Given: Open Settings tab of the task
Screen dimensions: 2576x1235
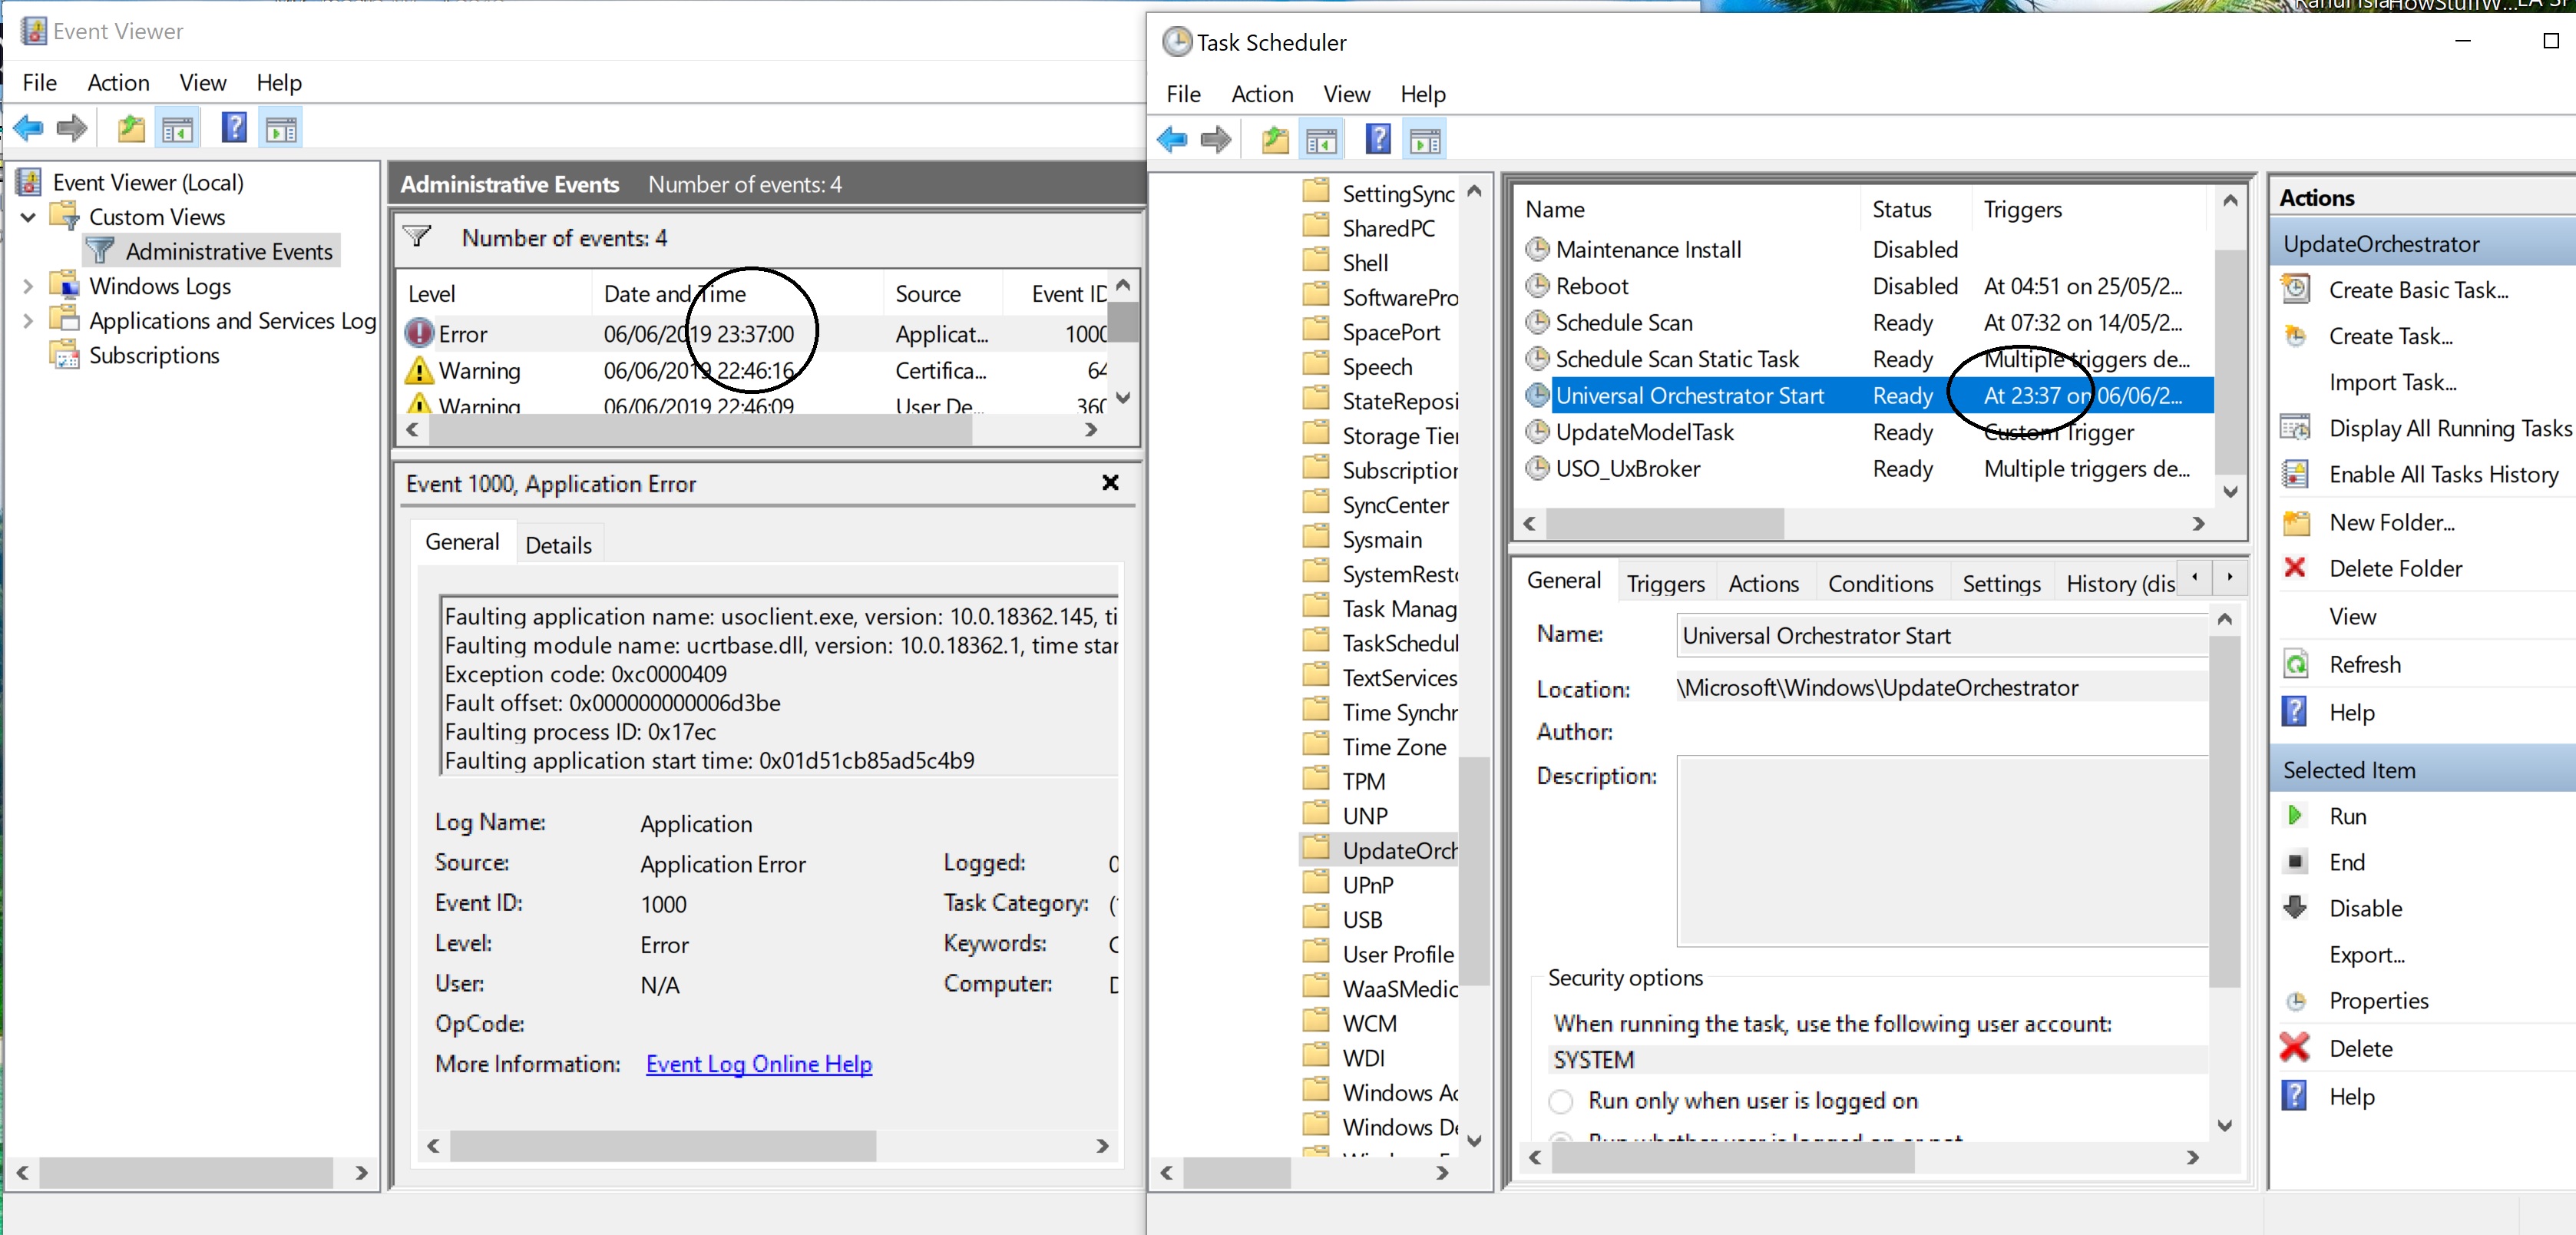Looking at the screenshot, I should (x=2001, y=583).
